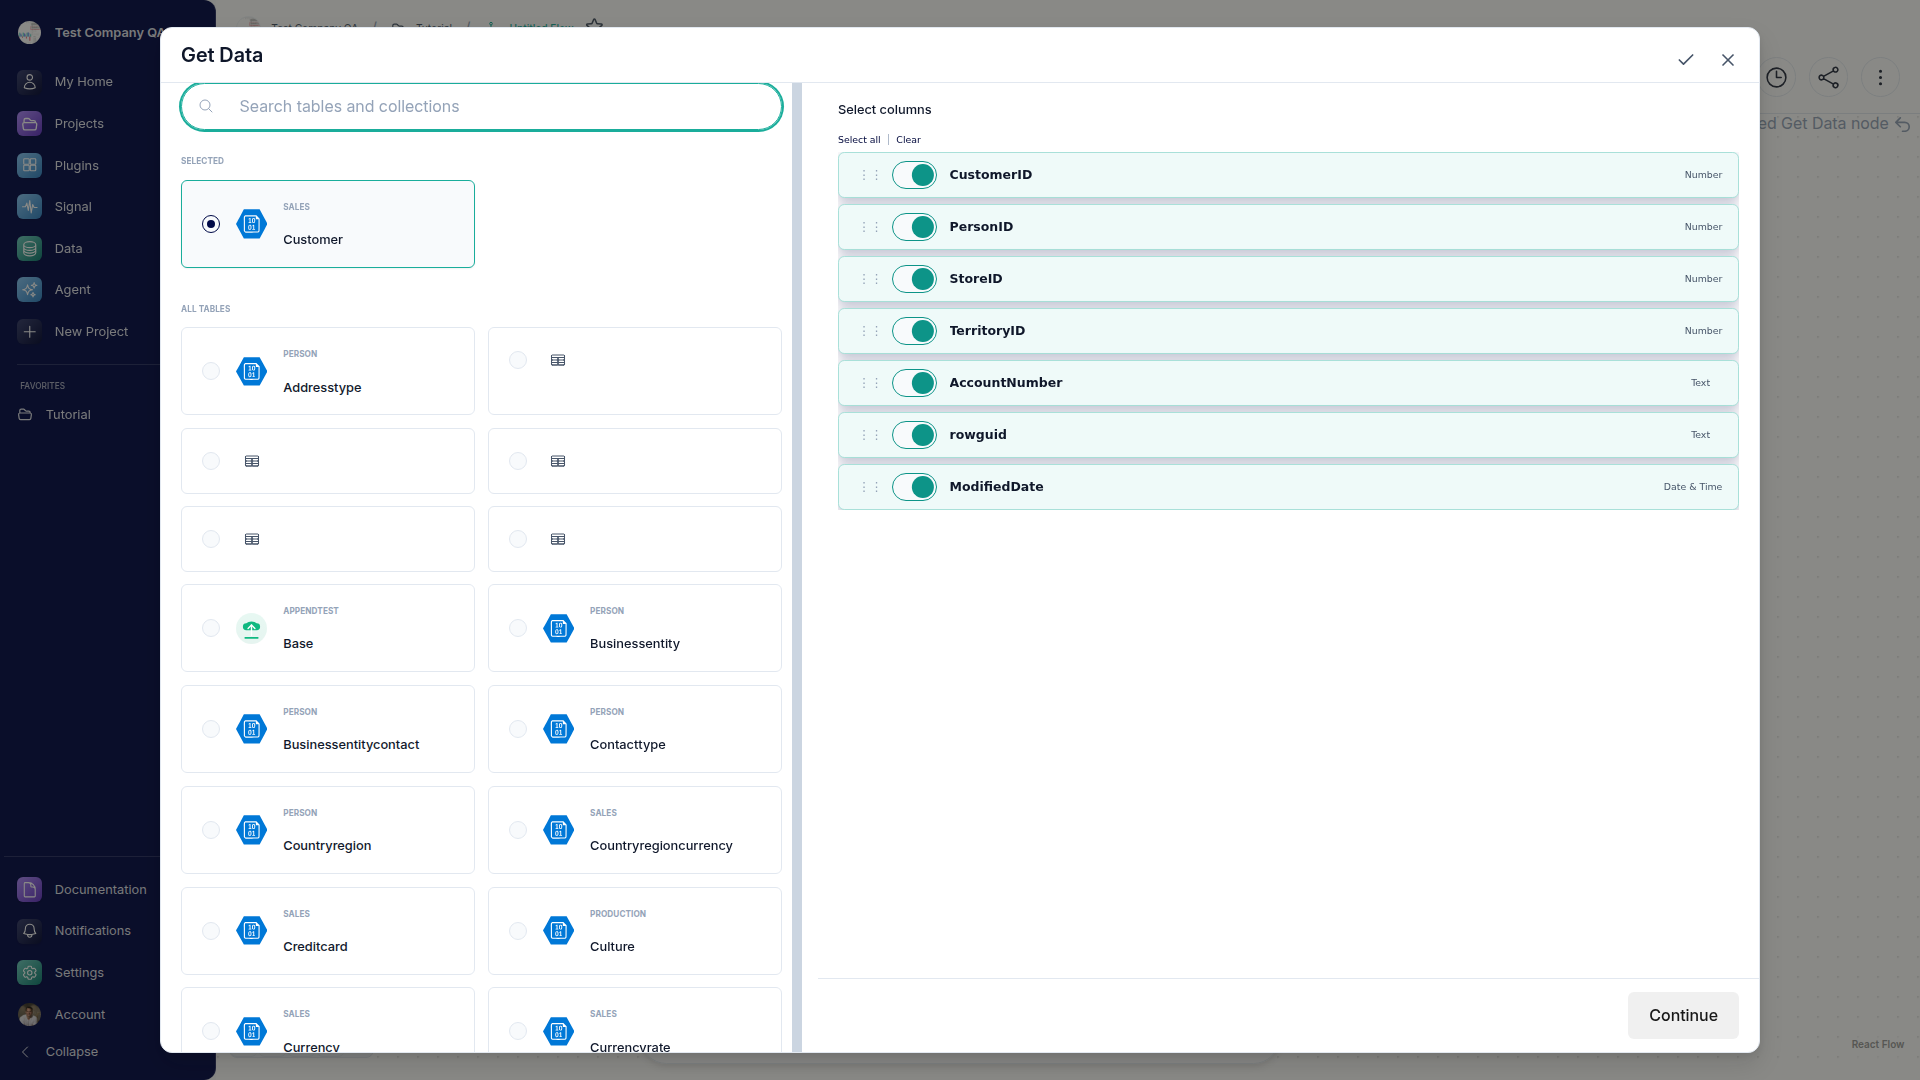The height and width of the screenshot is (1080, 1920).
Task: Click My Home label
Action: coord(84,82)
